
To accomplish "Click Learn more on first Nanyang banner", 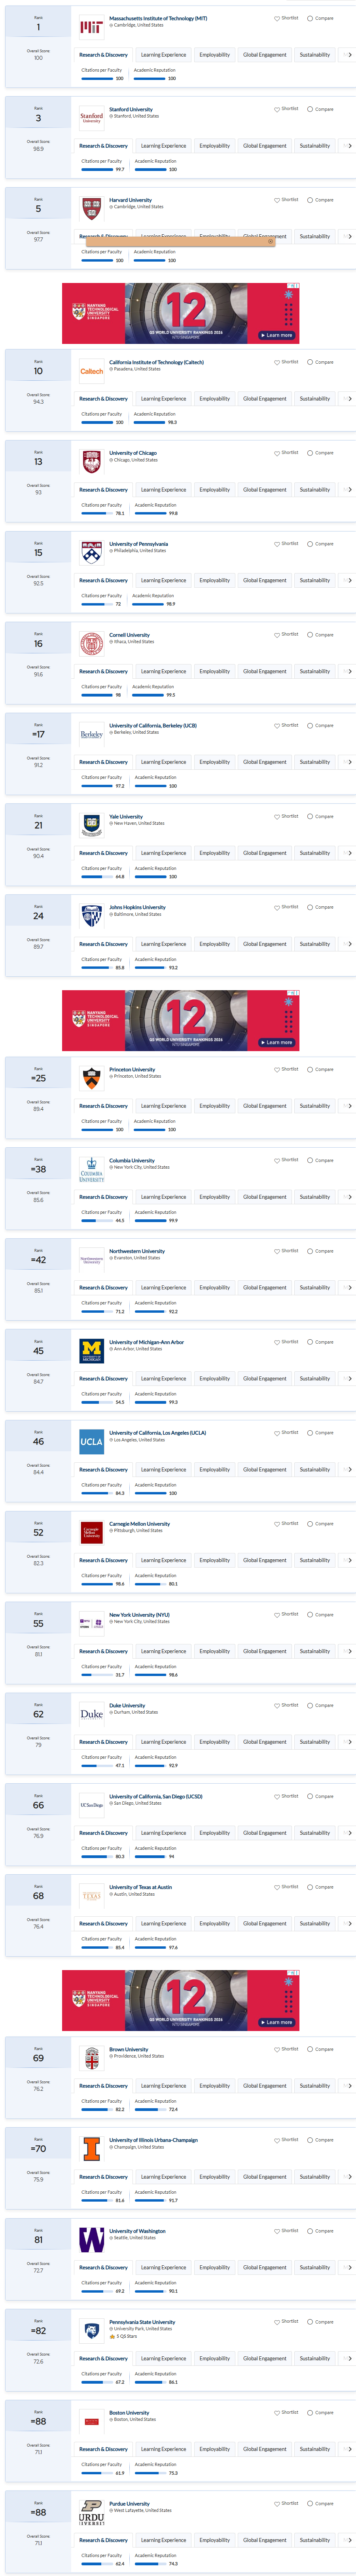I will click(x=276, y=335).
